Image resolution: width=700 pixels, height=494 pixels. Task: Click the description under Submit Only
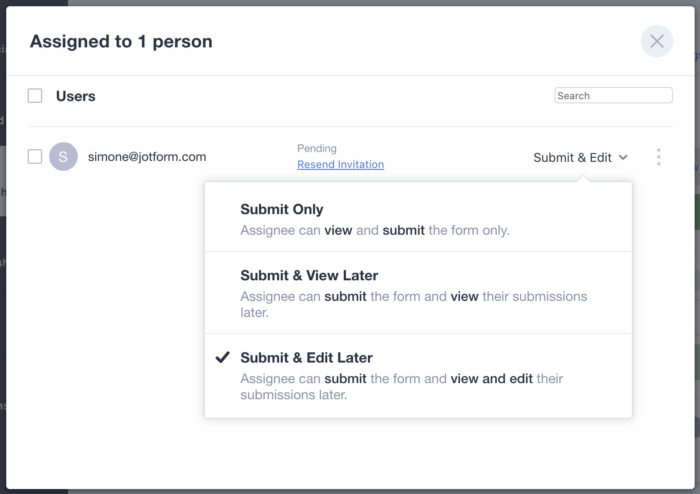click(375, 230)
